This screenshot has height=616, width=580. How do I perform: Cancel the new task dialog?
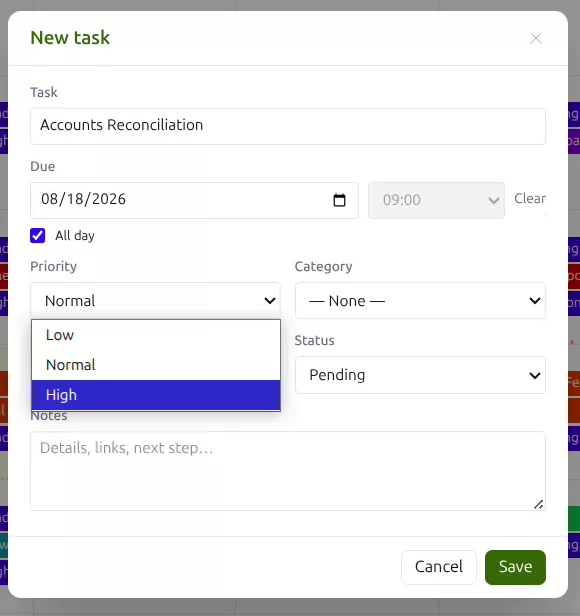(x=439, y=567)
